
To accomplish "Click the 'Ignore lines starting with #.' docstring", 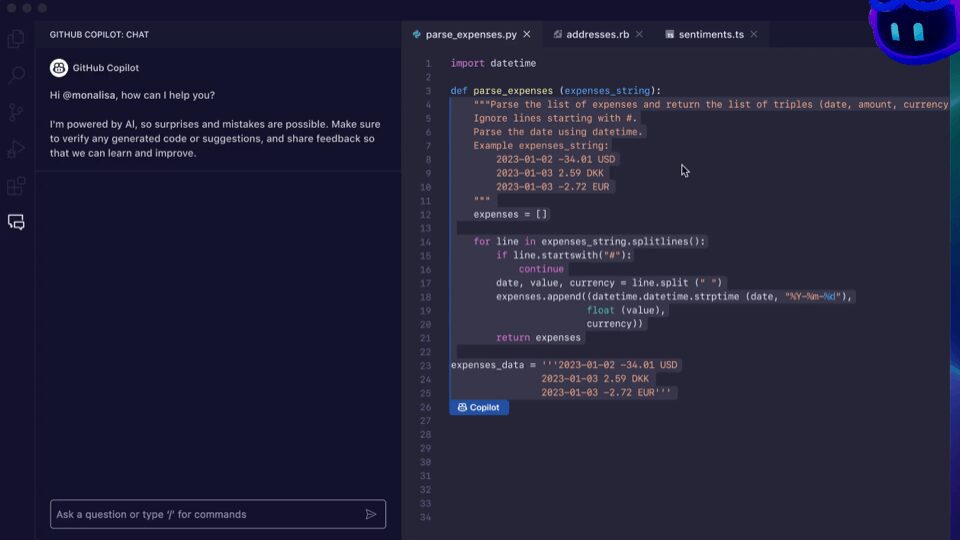I will pyautogui.click(x=555, y=118).
